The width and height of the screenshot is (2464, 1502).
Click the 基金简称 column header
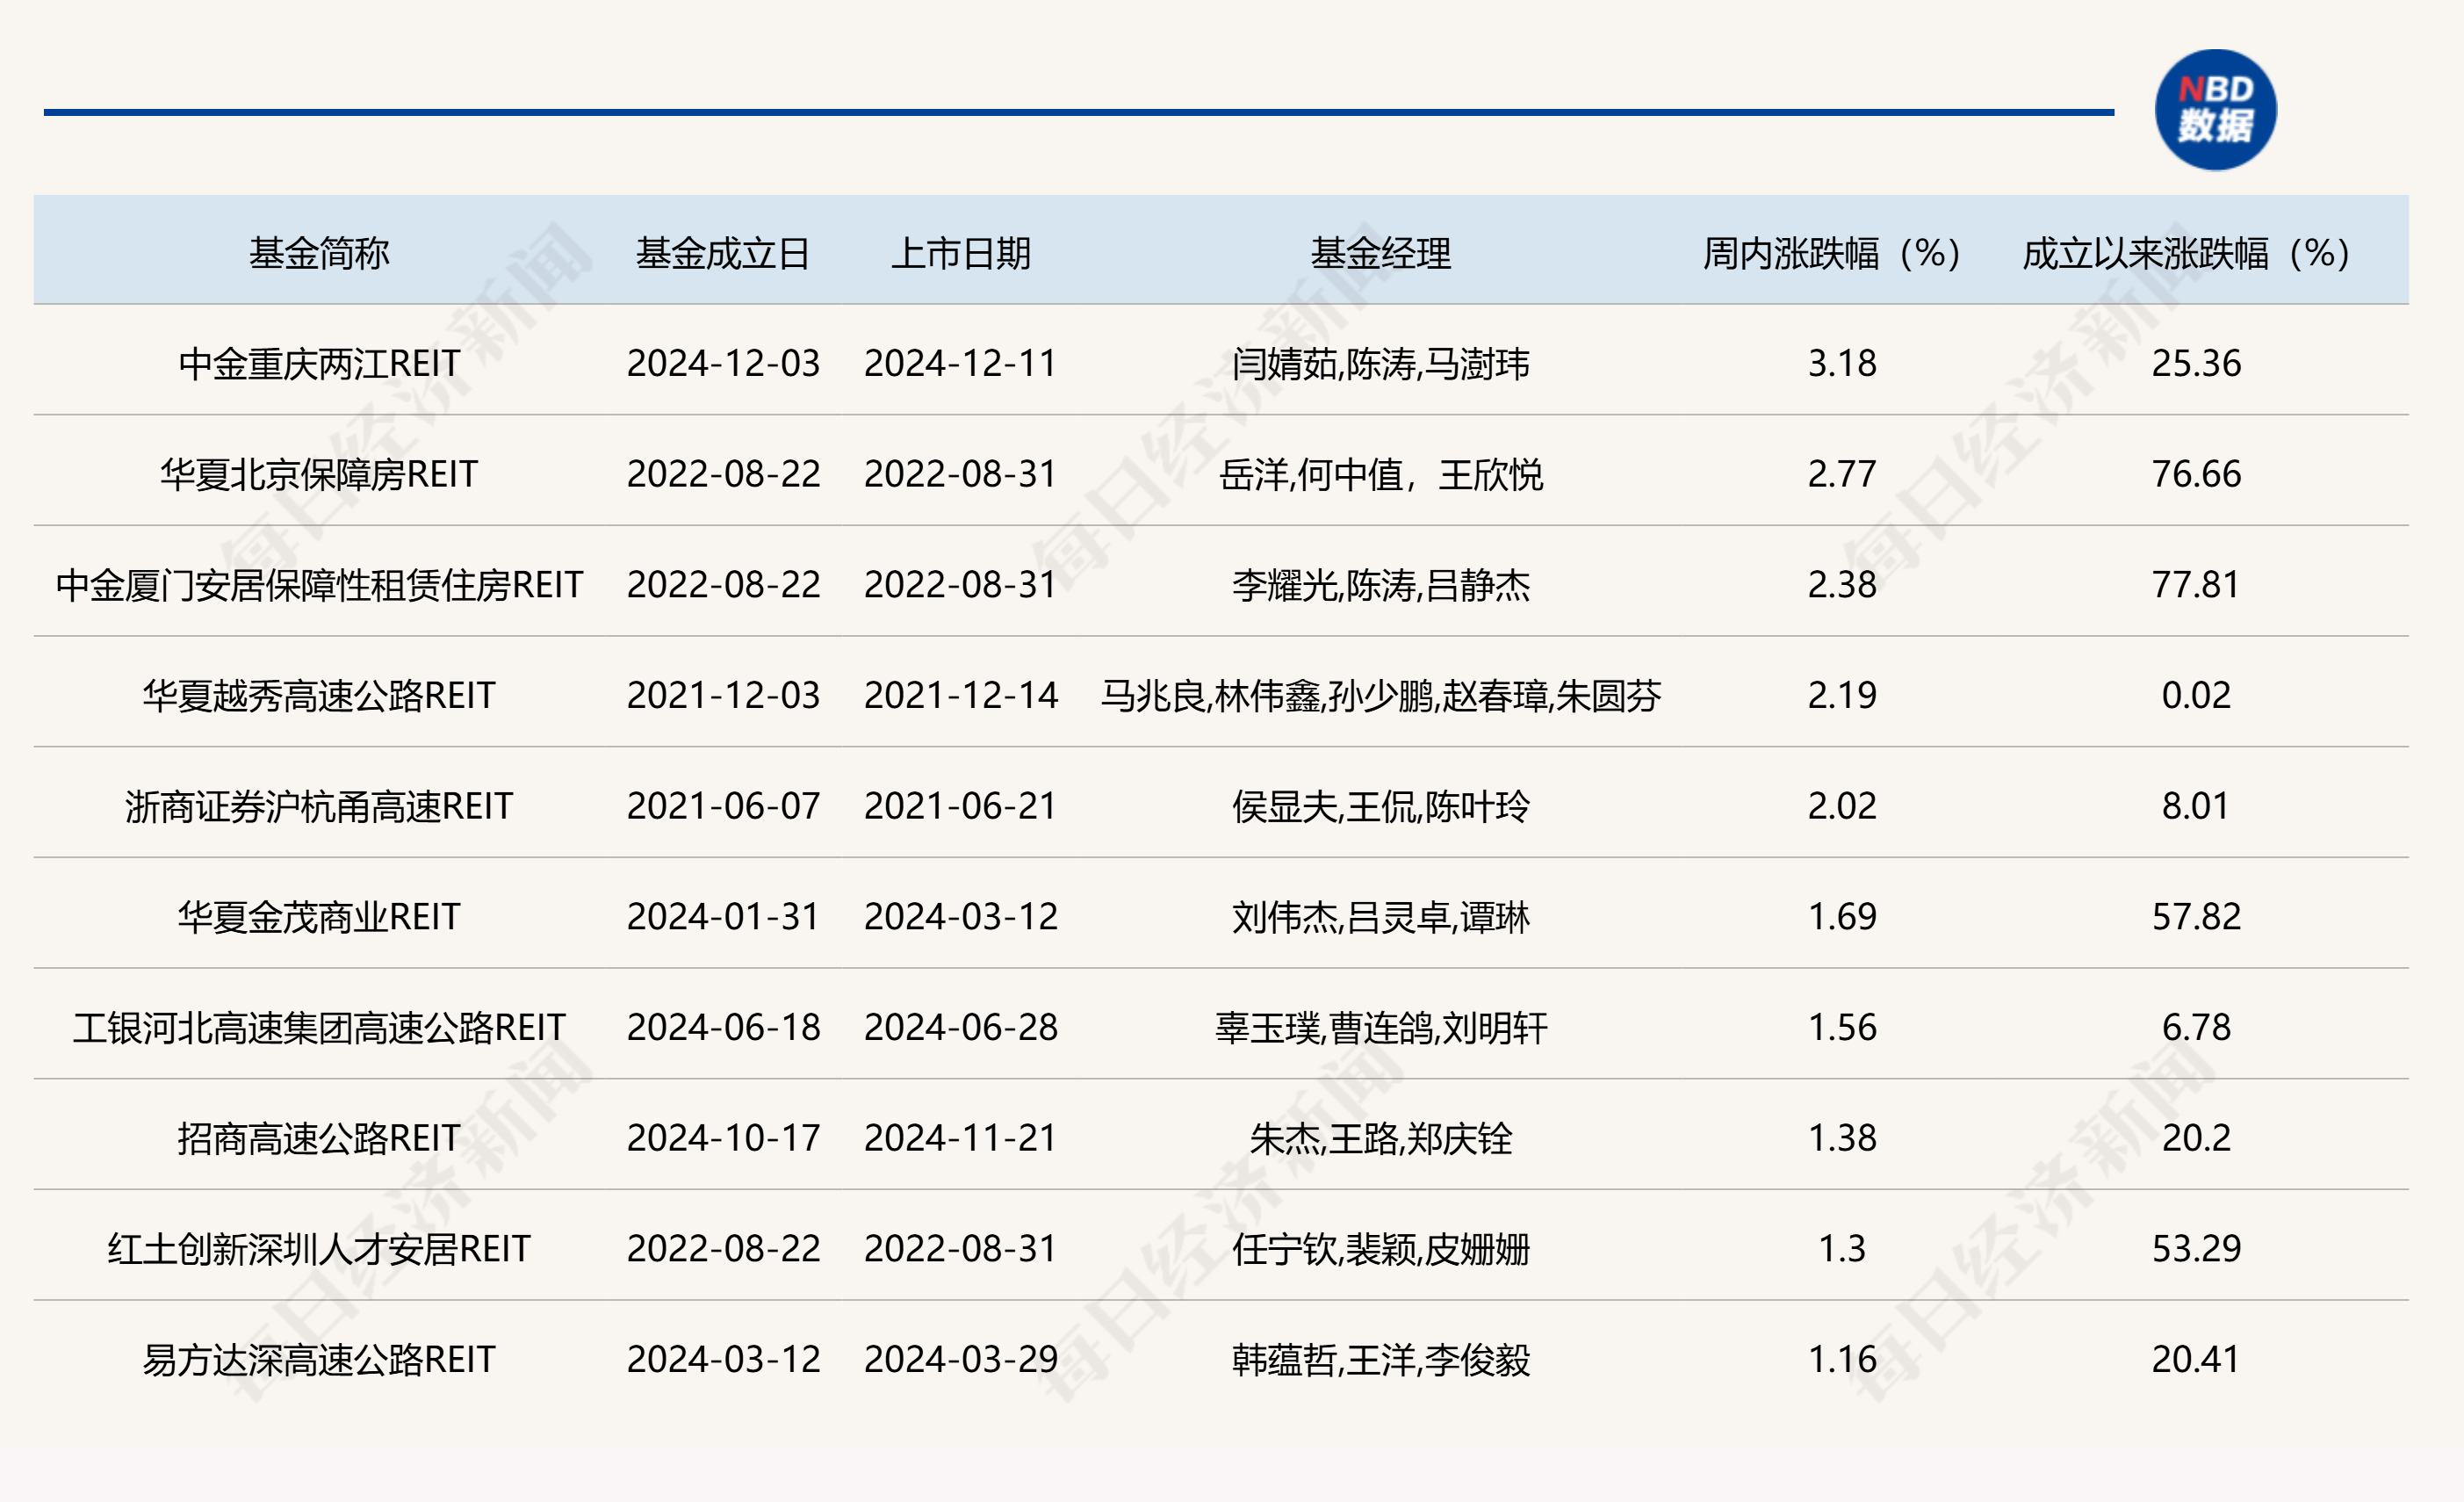click(318, 253)
